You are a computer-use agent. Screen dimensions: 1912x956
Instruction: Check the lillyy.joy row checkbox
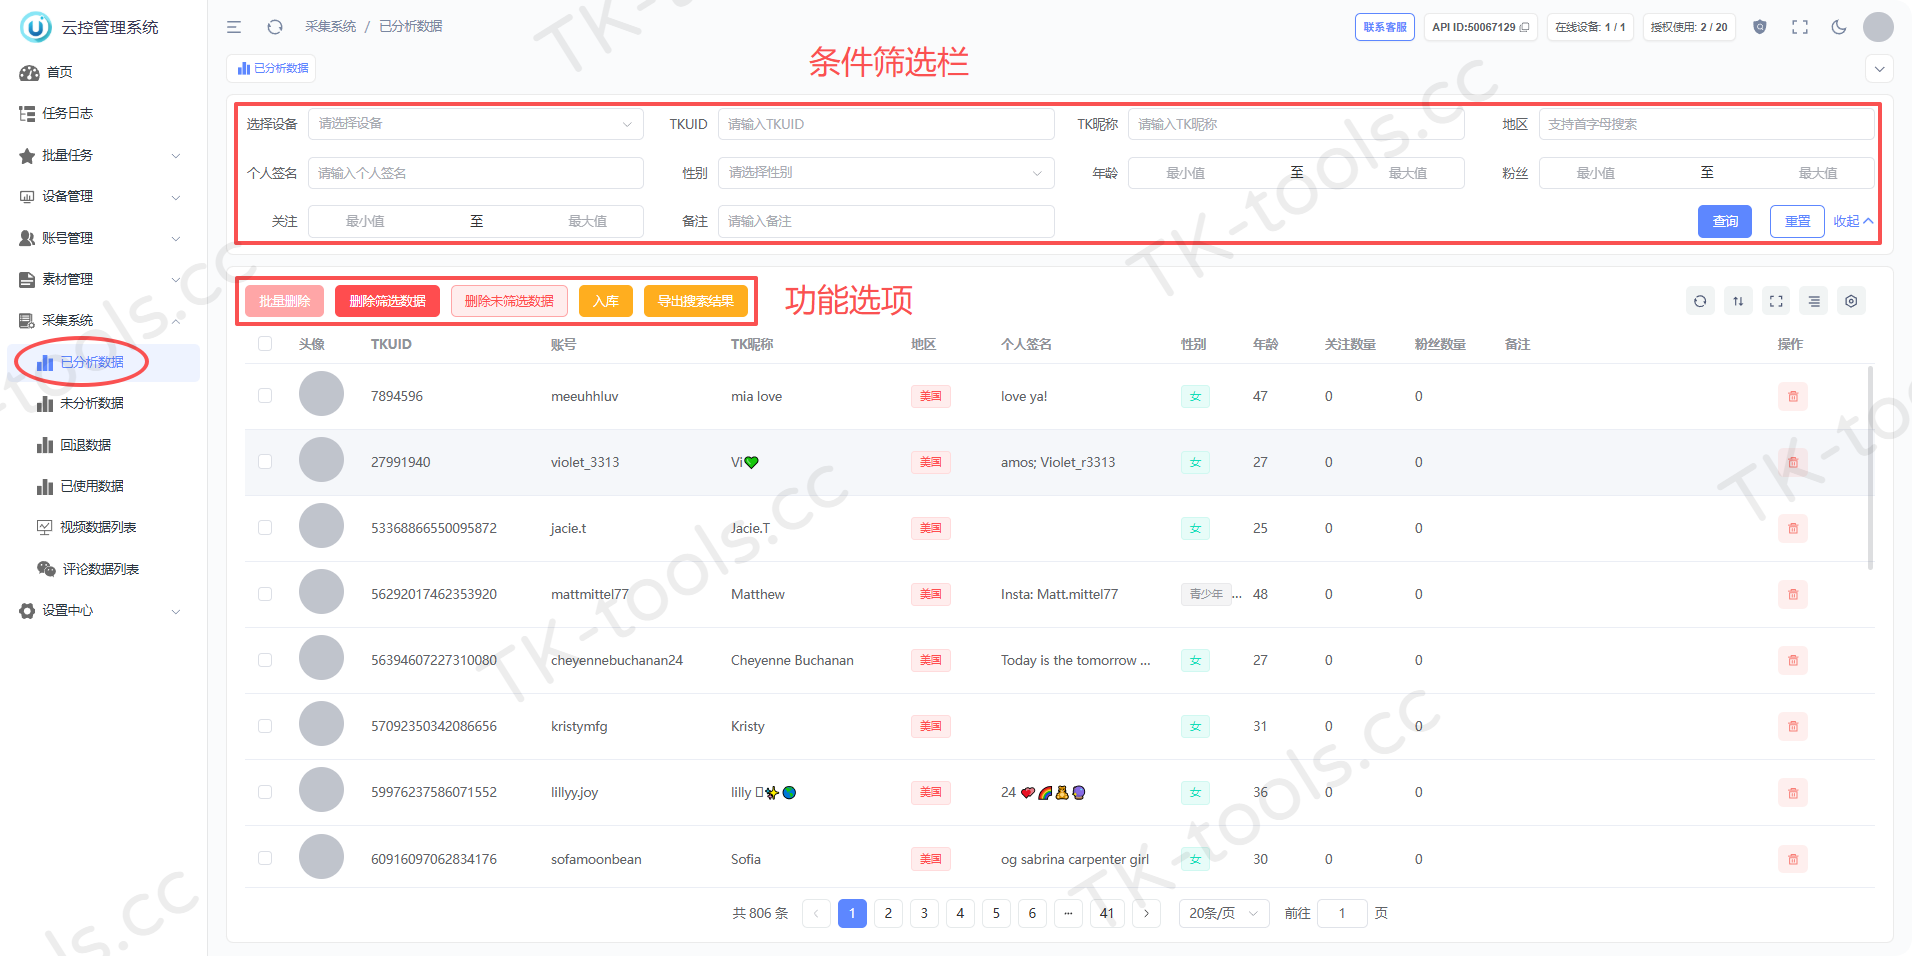tap(265, 792)
